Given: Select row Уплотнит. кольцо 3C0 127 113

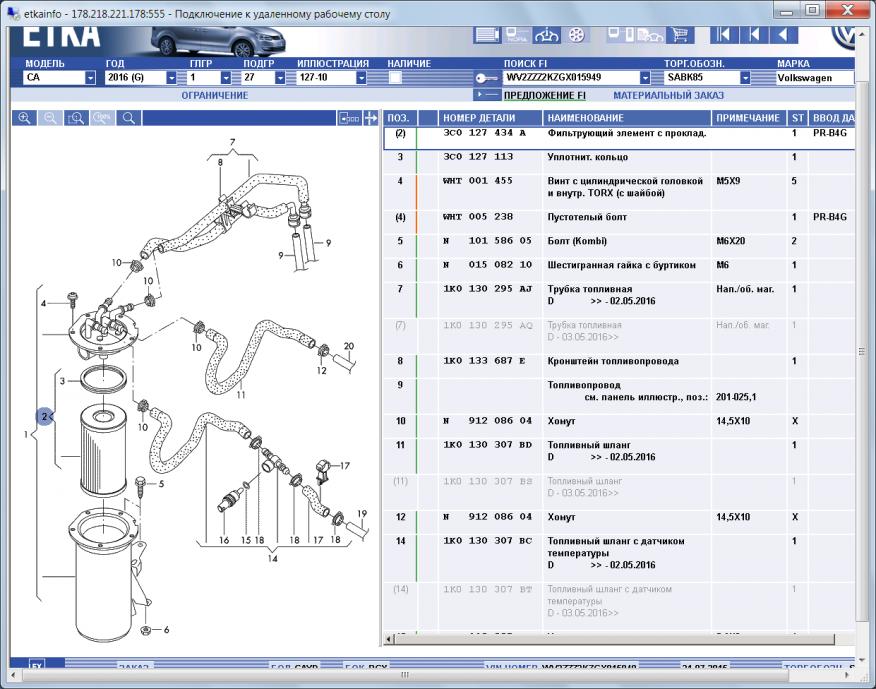Looking at the screenshot, I should coord(619,161).
